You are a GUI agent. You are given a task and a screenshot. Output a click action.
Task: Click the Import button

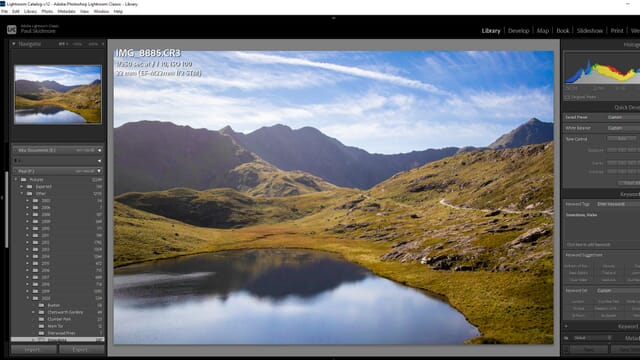[33, 349]
